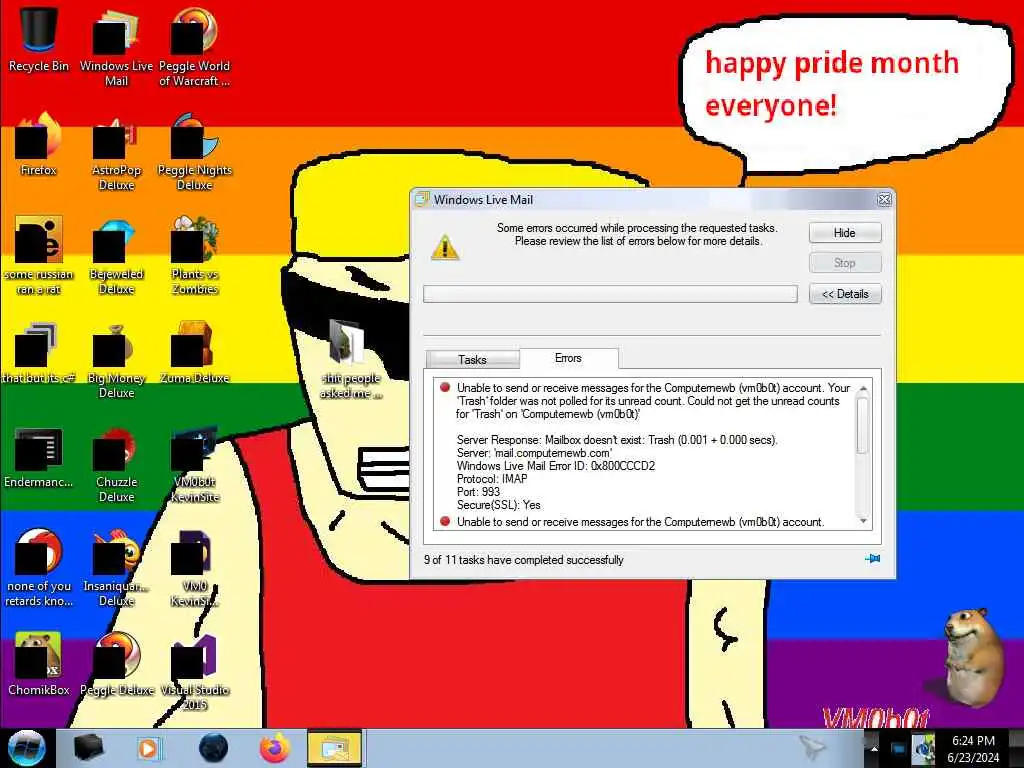1024x768 pixels.
Task: Open AstroPop Deluxe desktop icon
Action: pyautogui.click(x=116, y=152)
